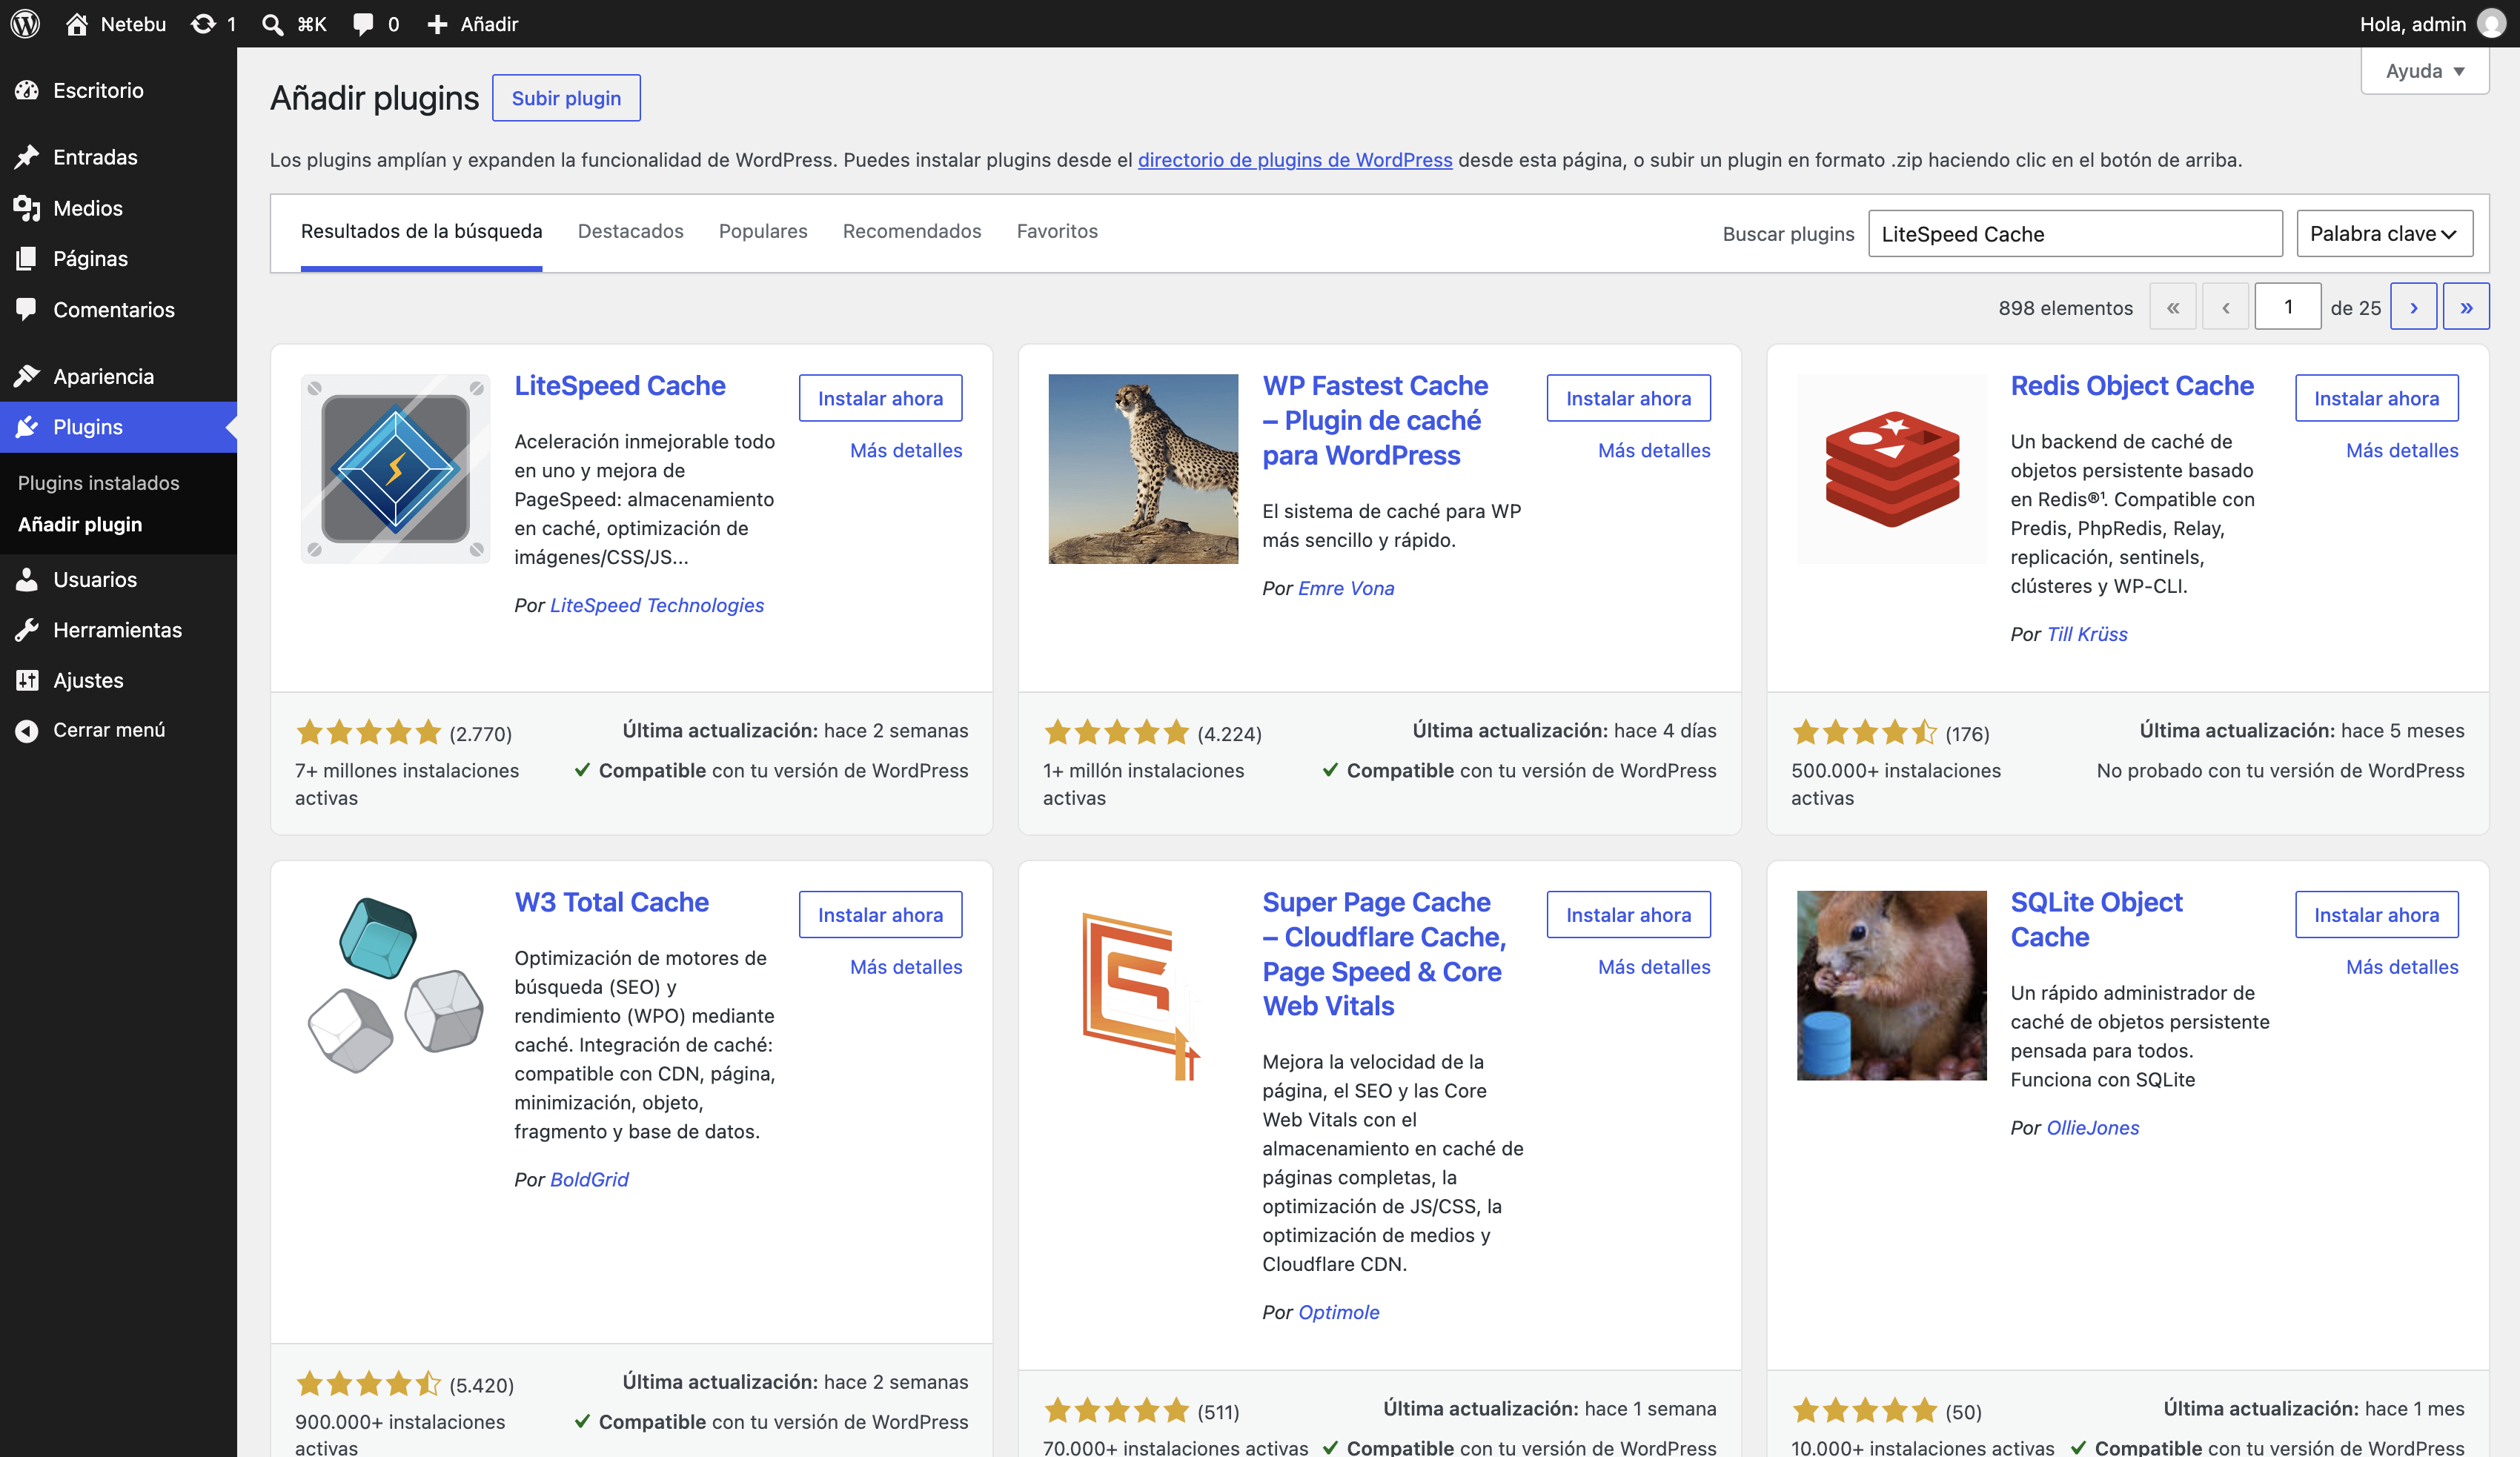The image size is (2520, 1457).
Task: Open Ajustes settings icon
Action: tap(27, 680)
